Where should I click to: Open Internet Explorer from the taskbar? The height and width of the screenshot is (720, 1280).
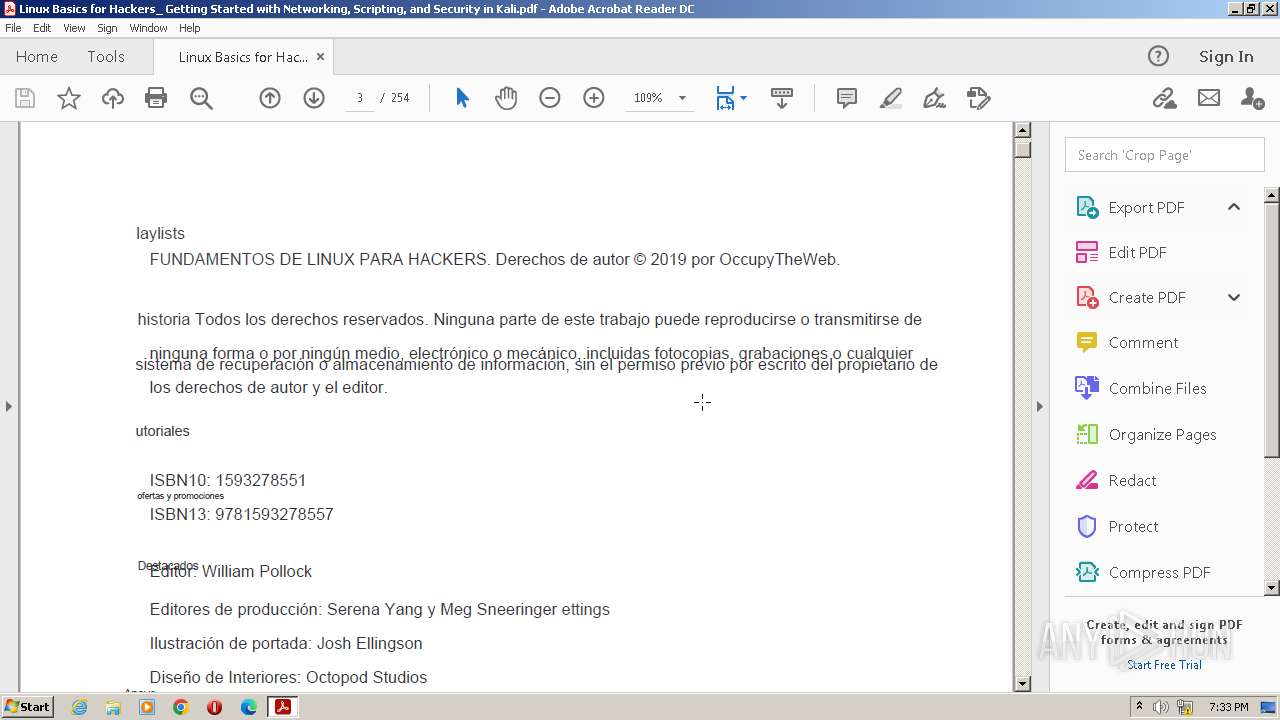pos(79,707)
